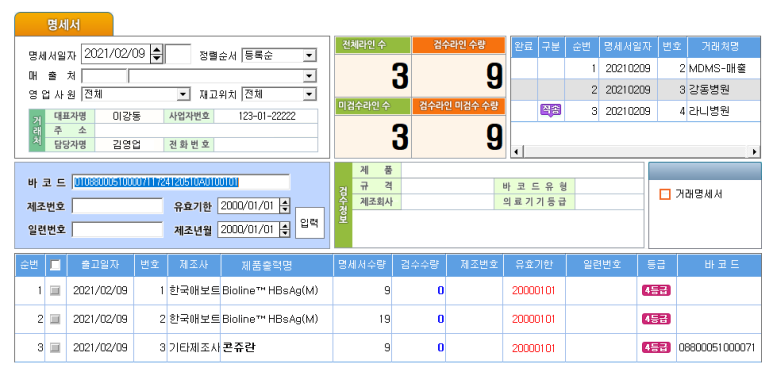Viewport: 773px width, 387px height.
Task: Click the 출고일자 column header
Action: pos(100,265)
